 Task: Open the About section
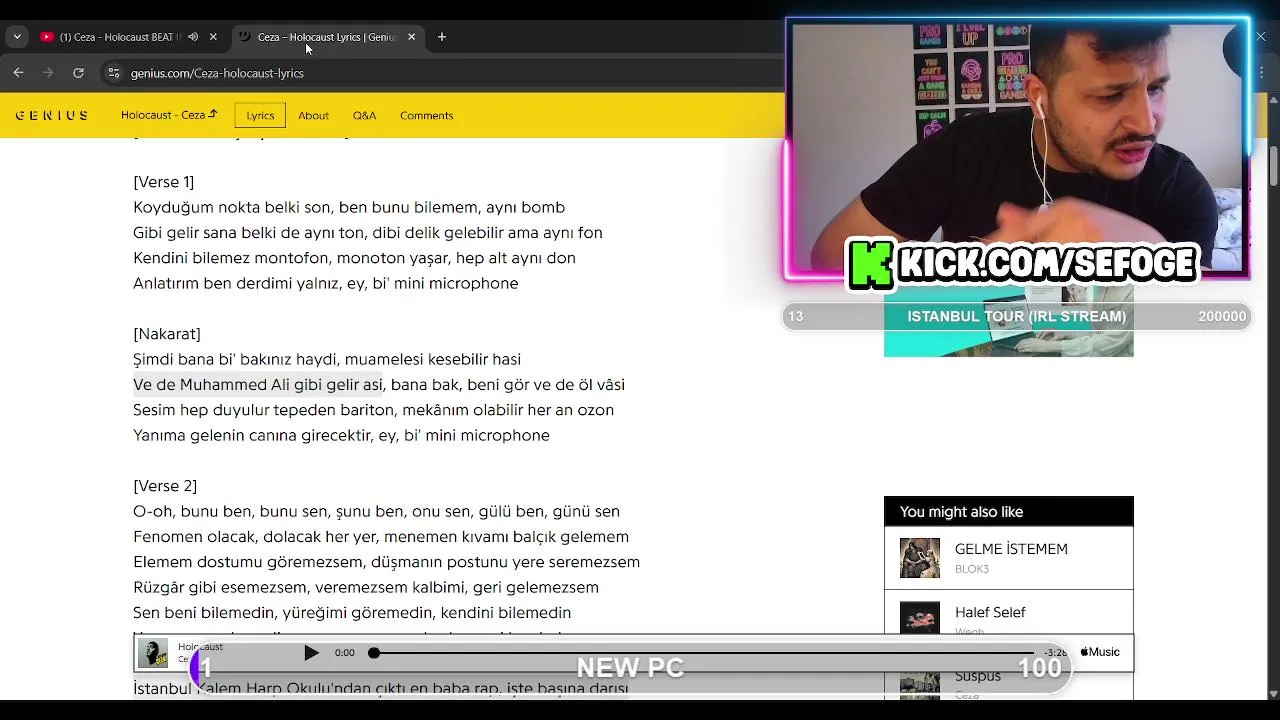point(313,116)
